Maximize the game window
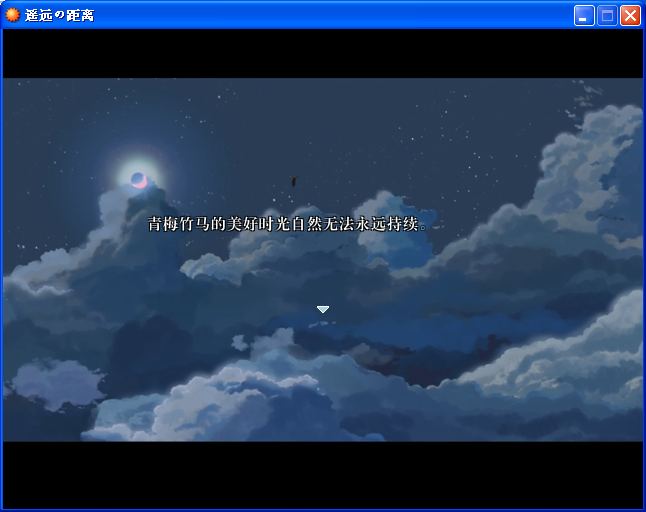Viewport: 646px width, 512px height. pos(607,16)
